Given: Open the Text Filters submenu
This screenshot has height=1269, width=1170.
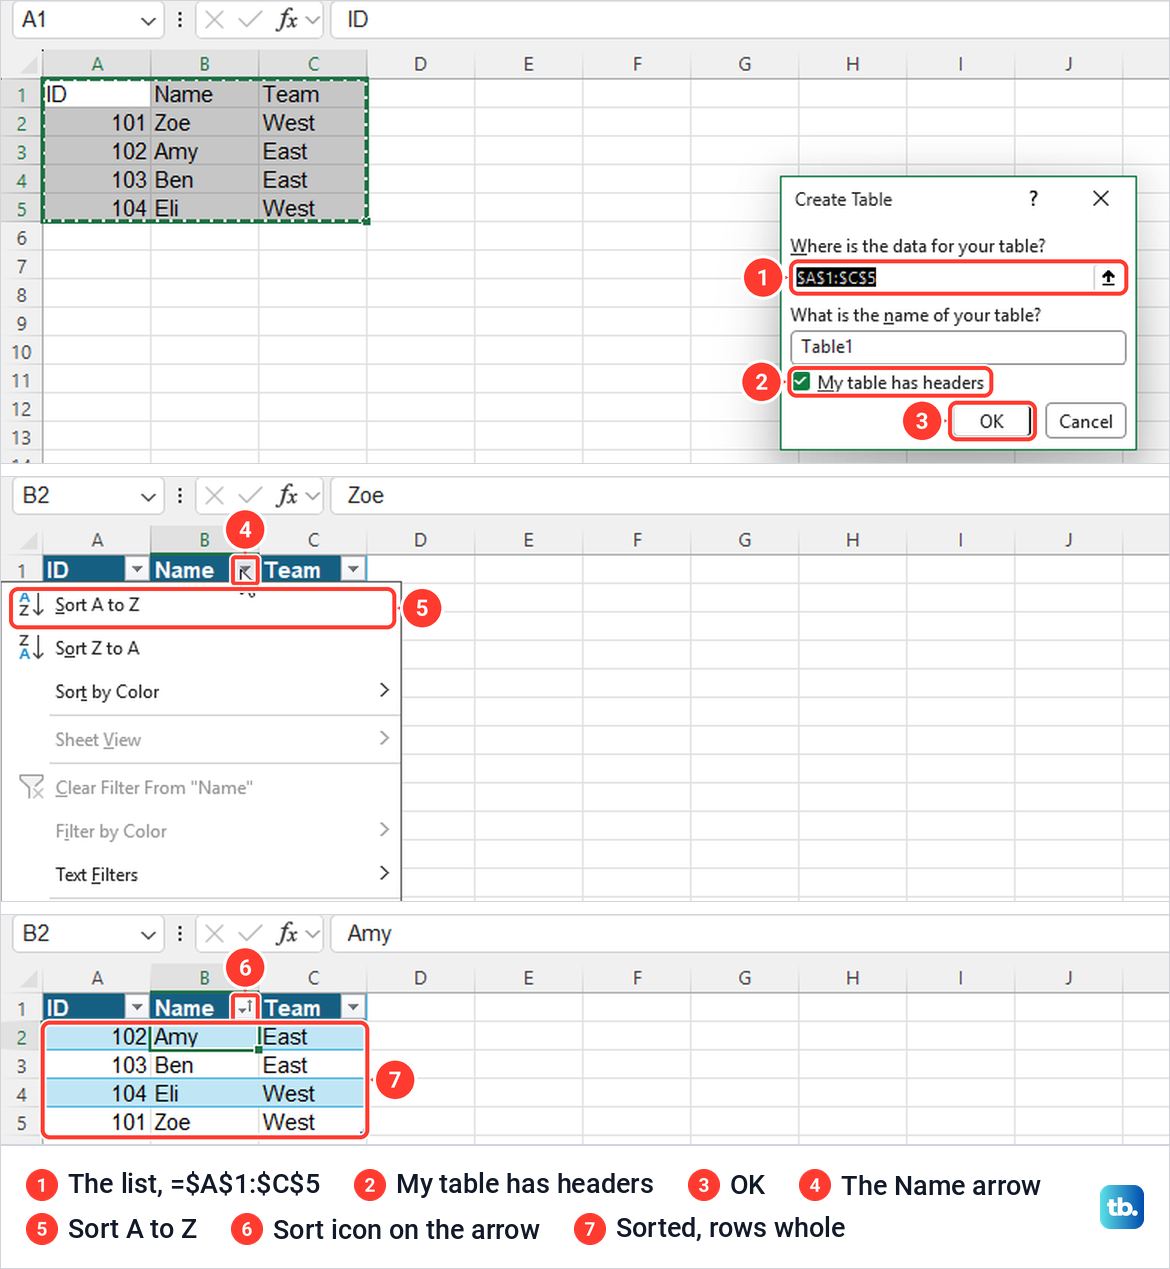Looking at the screenshot, I should 202,874.
